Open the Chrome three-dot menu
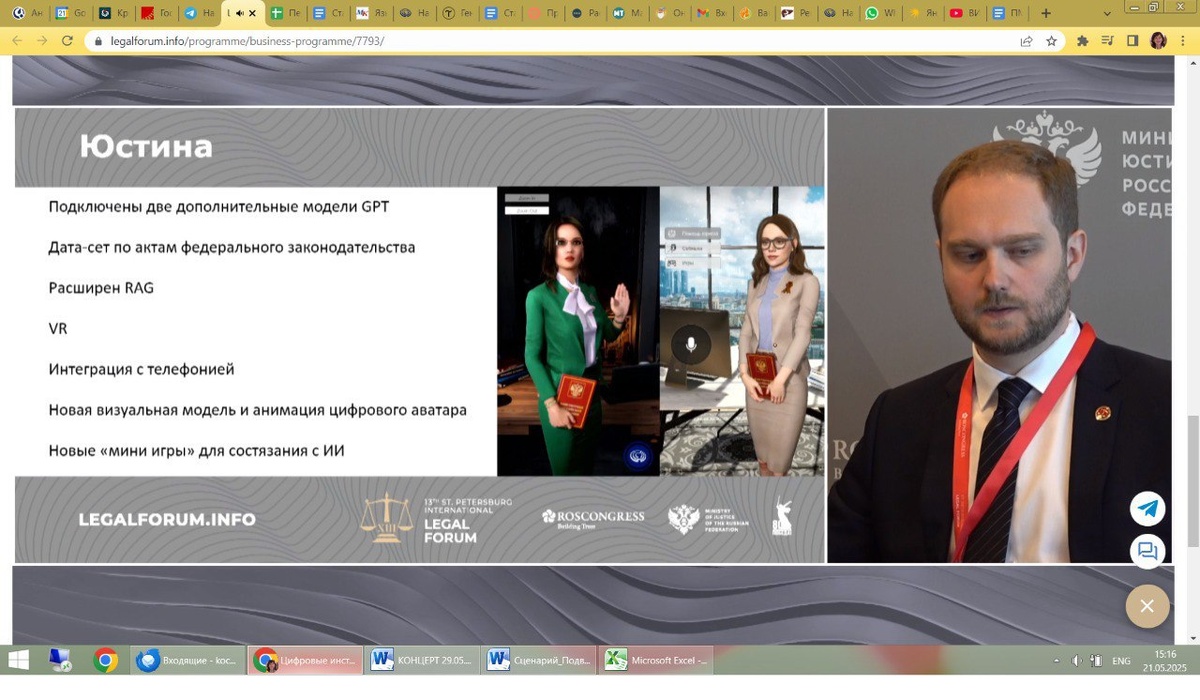Viewport: 1200px width, 700px height. tap(1184, 41)
